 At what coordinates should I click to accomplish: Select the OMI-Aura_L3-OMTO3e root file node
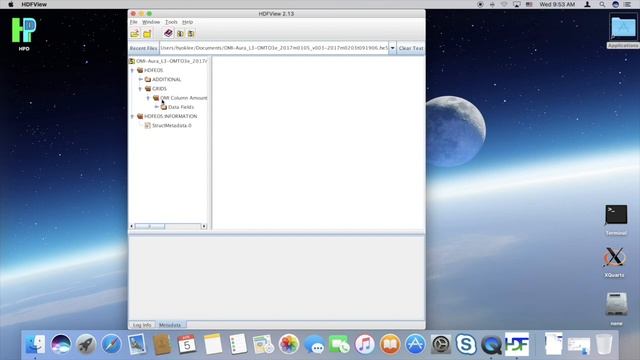pyautogui.click(x=171, y=61)
